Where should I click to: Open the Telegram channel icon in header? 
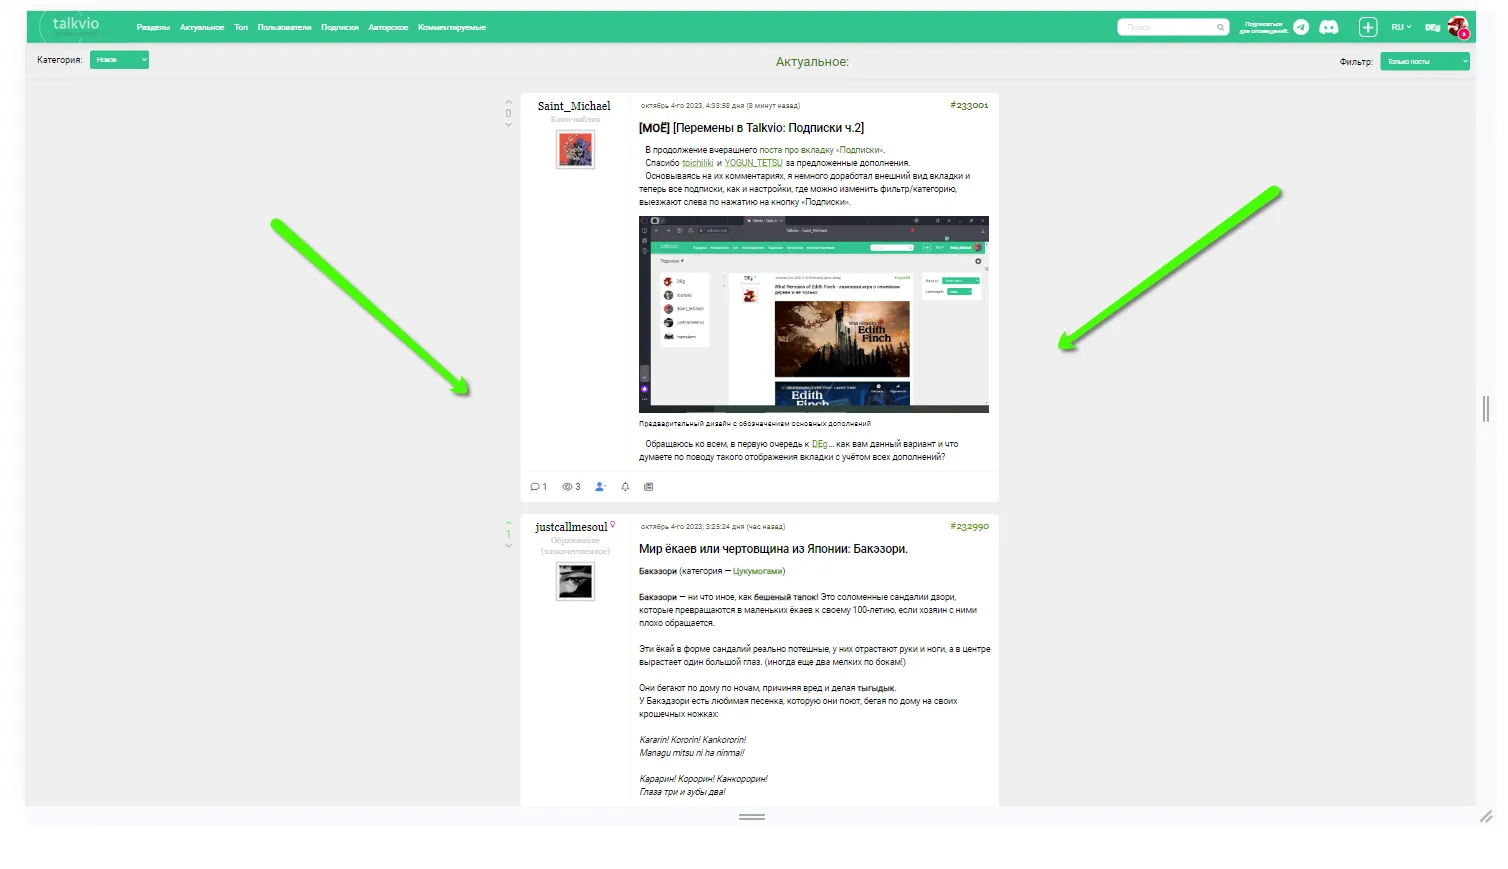(1301, 27)
